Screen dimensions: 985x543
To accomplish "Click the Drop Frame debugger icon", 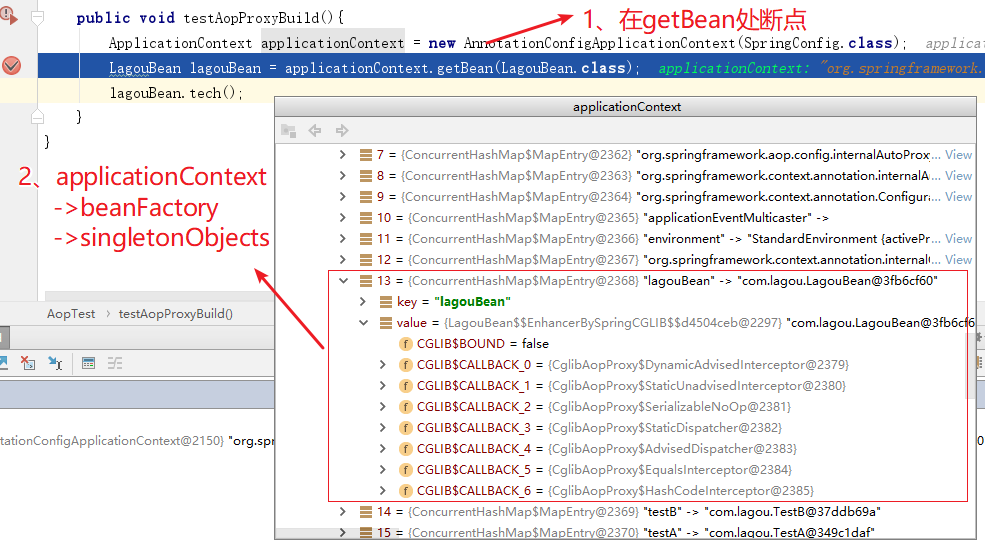I will tap(28, 363).
